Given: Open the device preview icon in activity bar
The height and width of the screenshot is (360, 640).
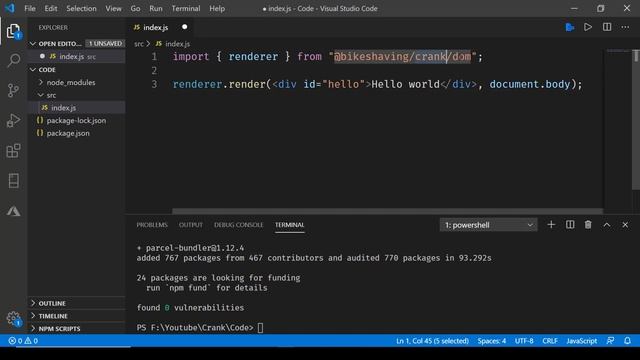Looking at the screenshot, I should (13, 181).
